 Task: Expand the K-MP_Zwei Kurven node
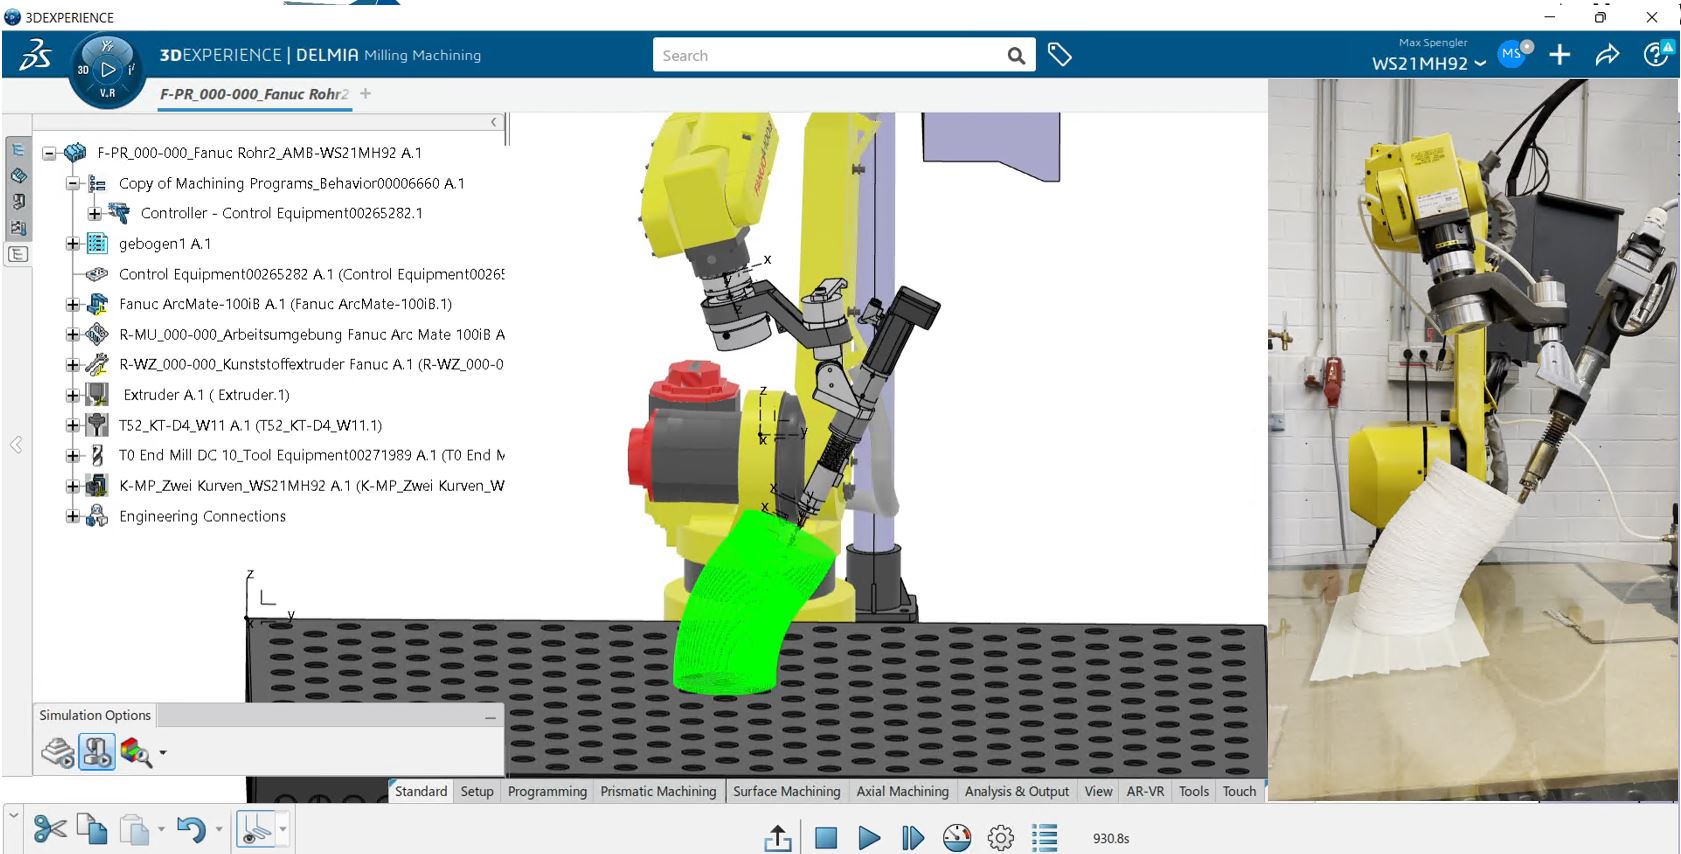[x=72, y=486]
